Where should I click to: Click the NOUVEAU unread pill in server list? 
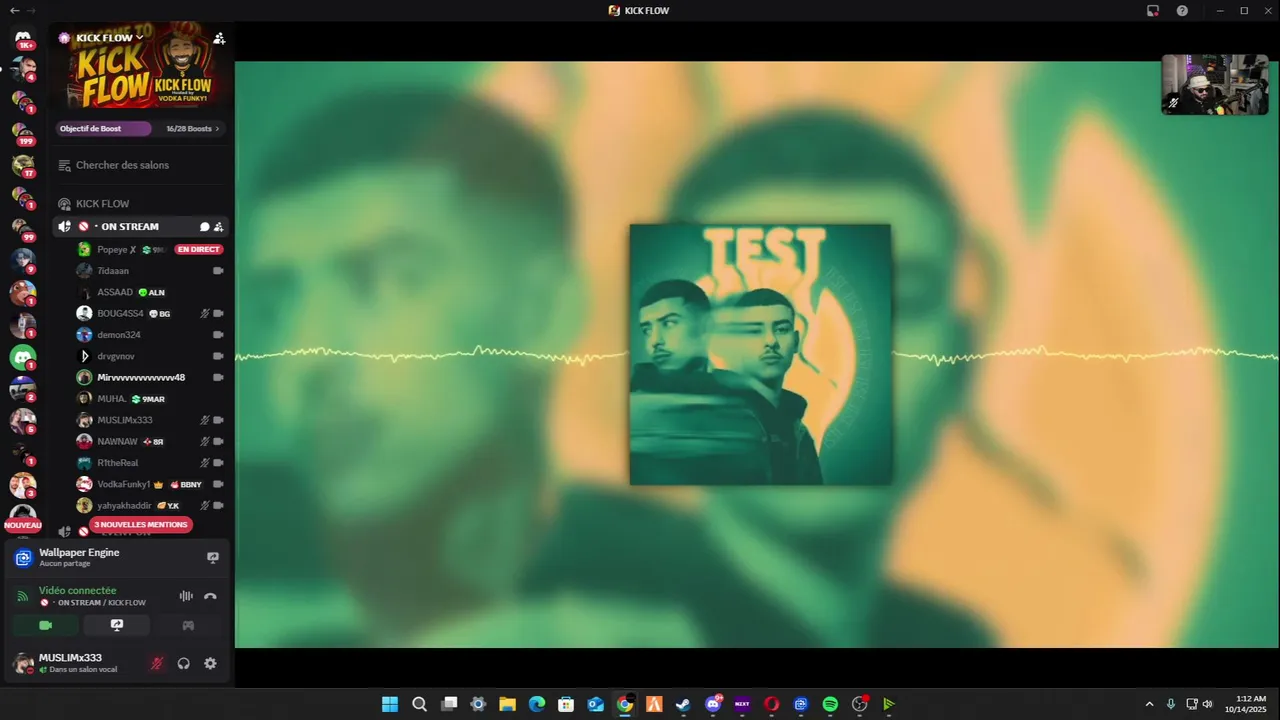23,525
